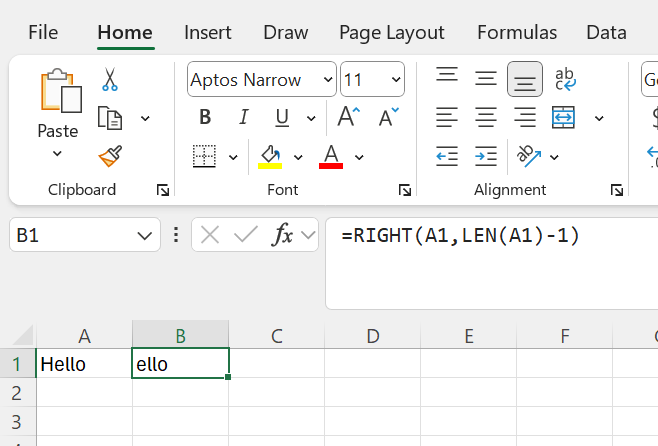This screenshot has width=658, height=446.
Task: Click the Paste clipboard icon
Action: [x=61, y=90]
